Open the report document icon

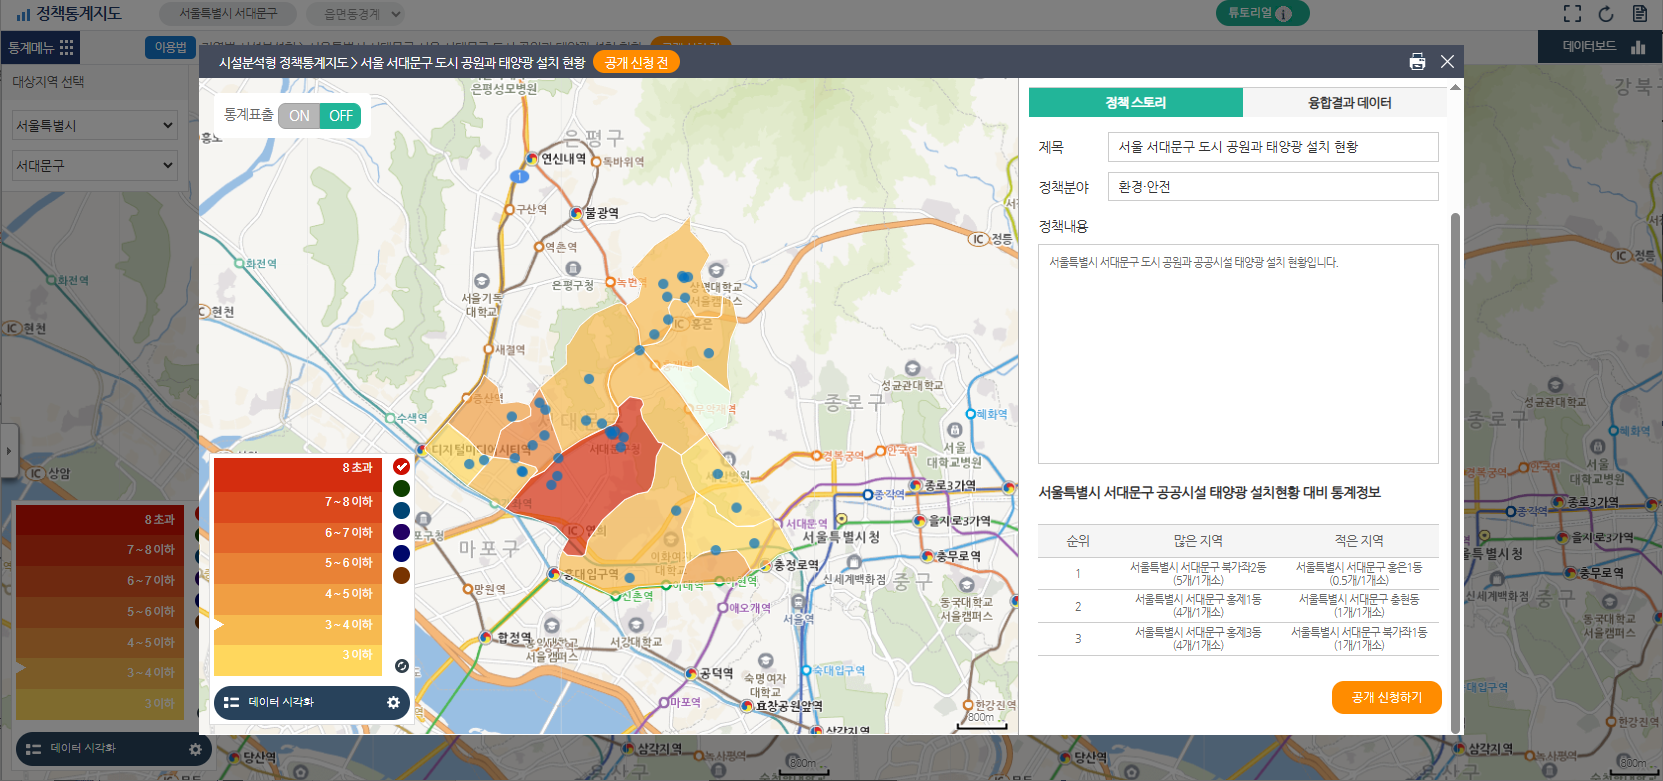[1639, 14]
